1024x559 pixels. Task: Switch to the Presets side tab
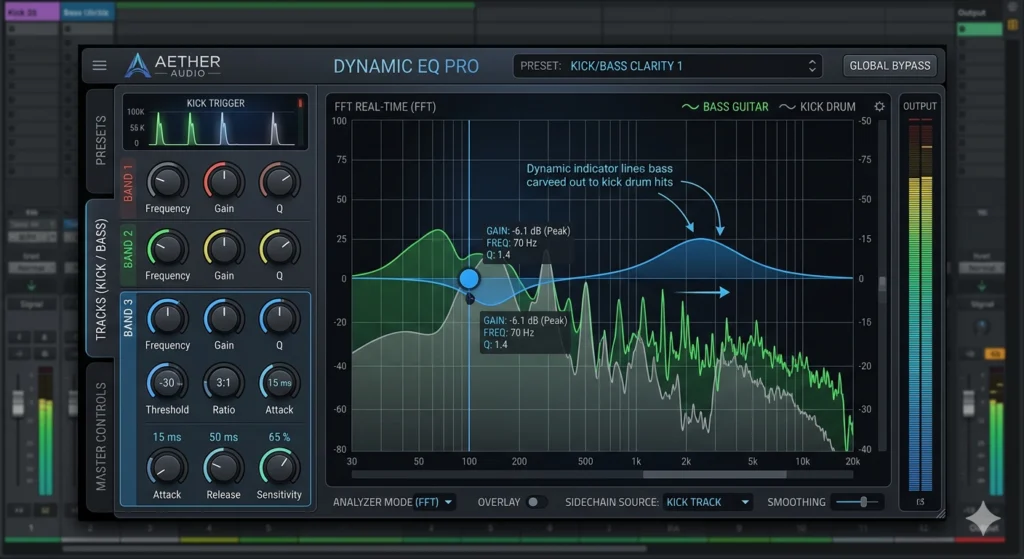coord(101,140)
